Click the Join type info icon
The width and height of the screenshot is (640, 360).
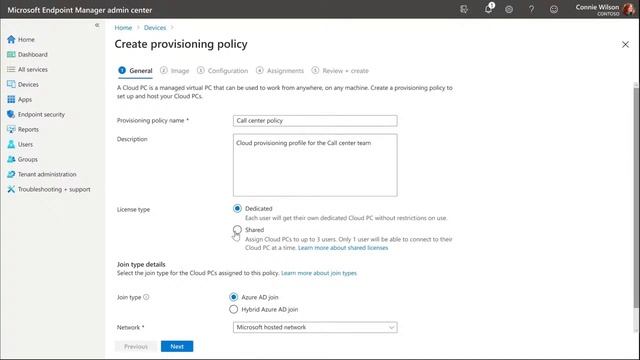(146, 297)
